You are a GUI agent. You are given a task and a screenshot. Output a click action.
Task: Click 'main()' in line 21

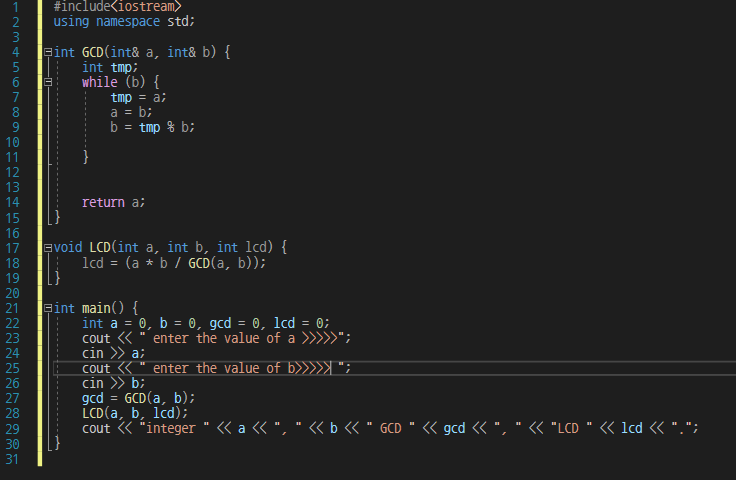103,308
